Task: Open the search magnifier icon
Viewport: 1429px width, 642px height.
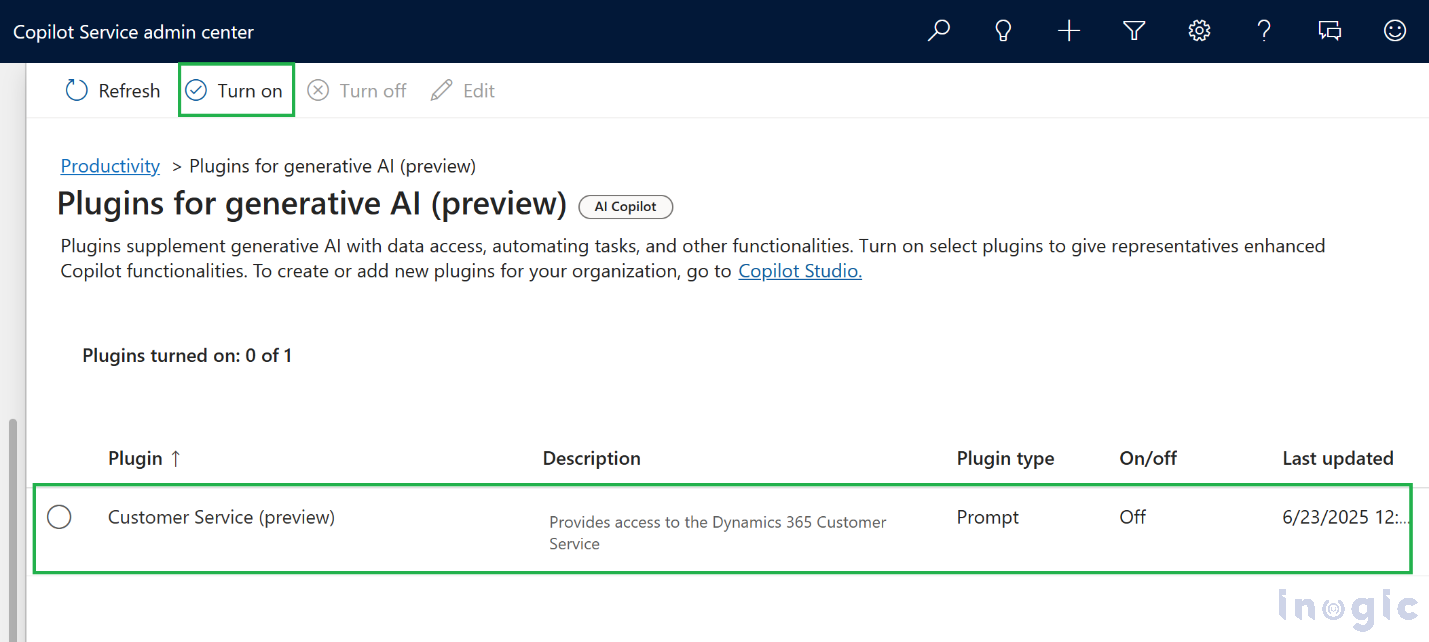Action: coord(938,31)
